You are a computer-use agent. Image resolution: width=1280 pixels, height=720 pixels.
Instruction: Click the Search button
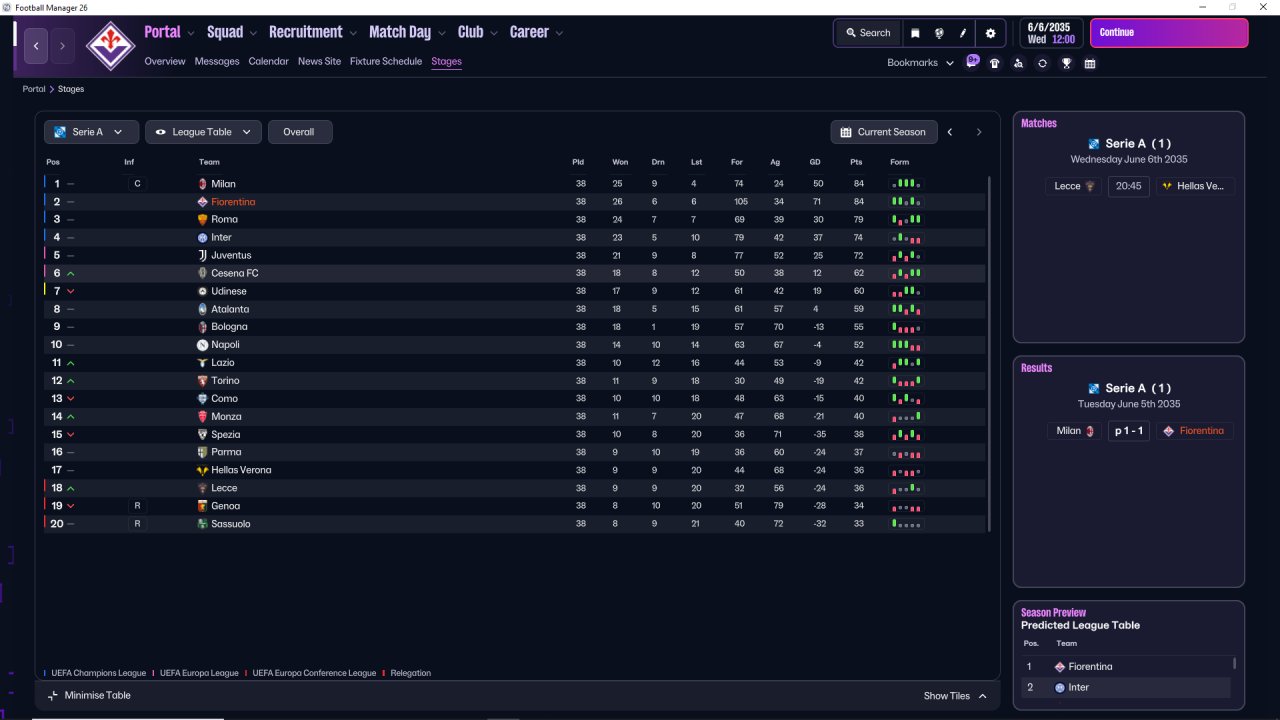[x=867, y=33]
